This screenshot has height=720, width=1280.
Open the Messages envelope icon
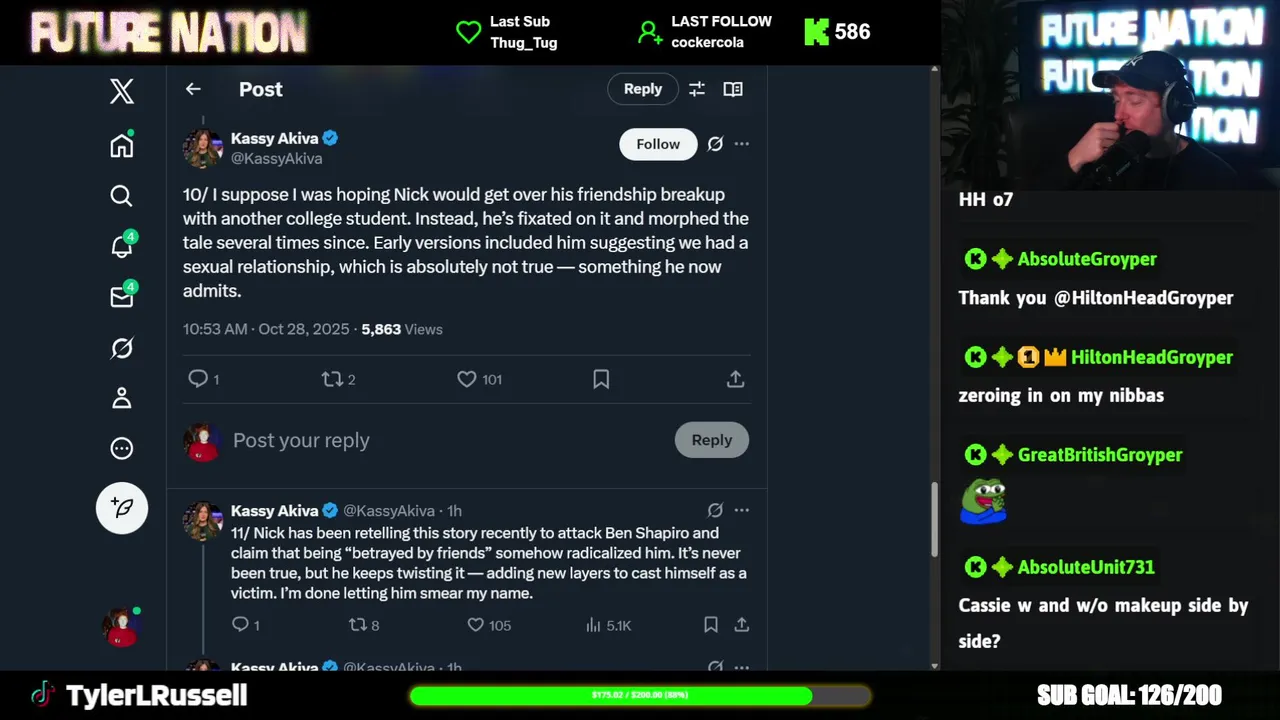click(x=122, y=297)
